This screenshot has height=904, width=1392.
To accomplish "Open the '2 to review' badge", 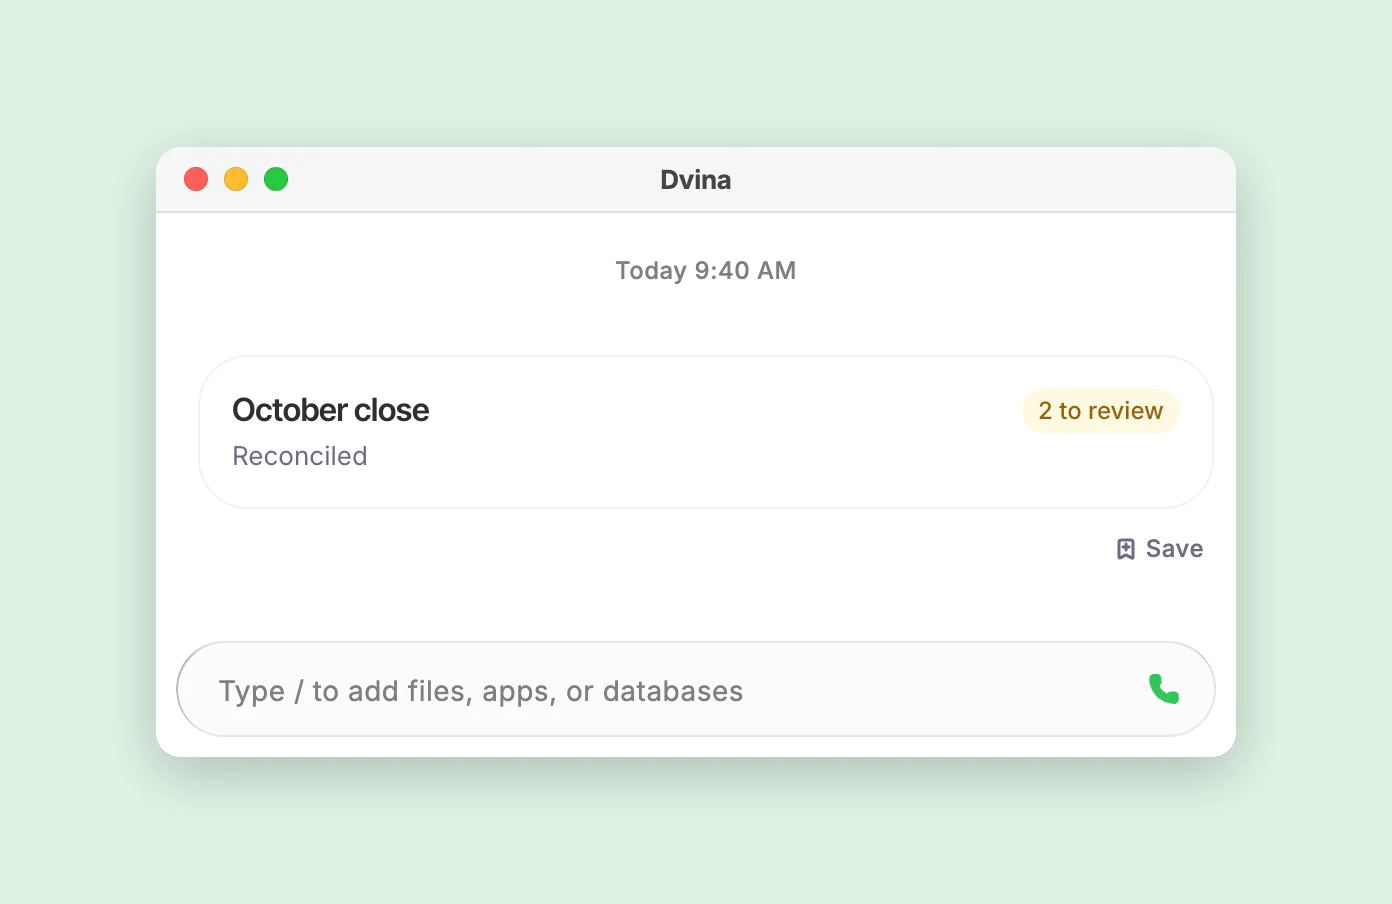I will 1100,411.
